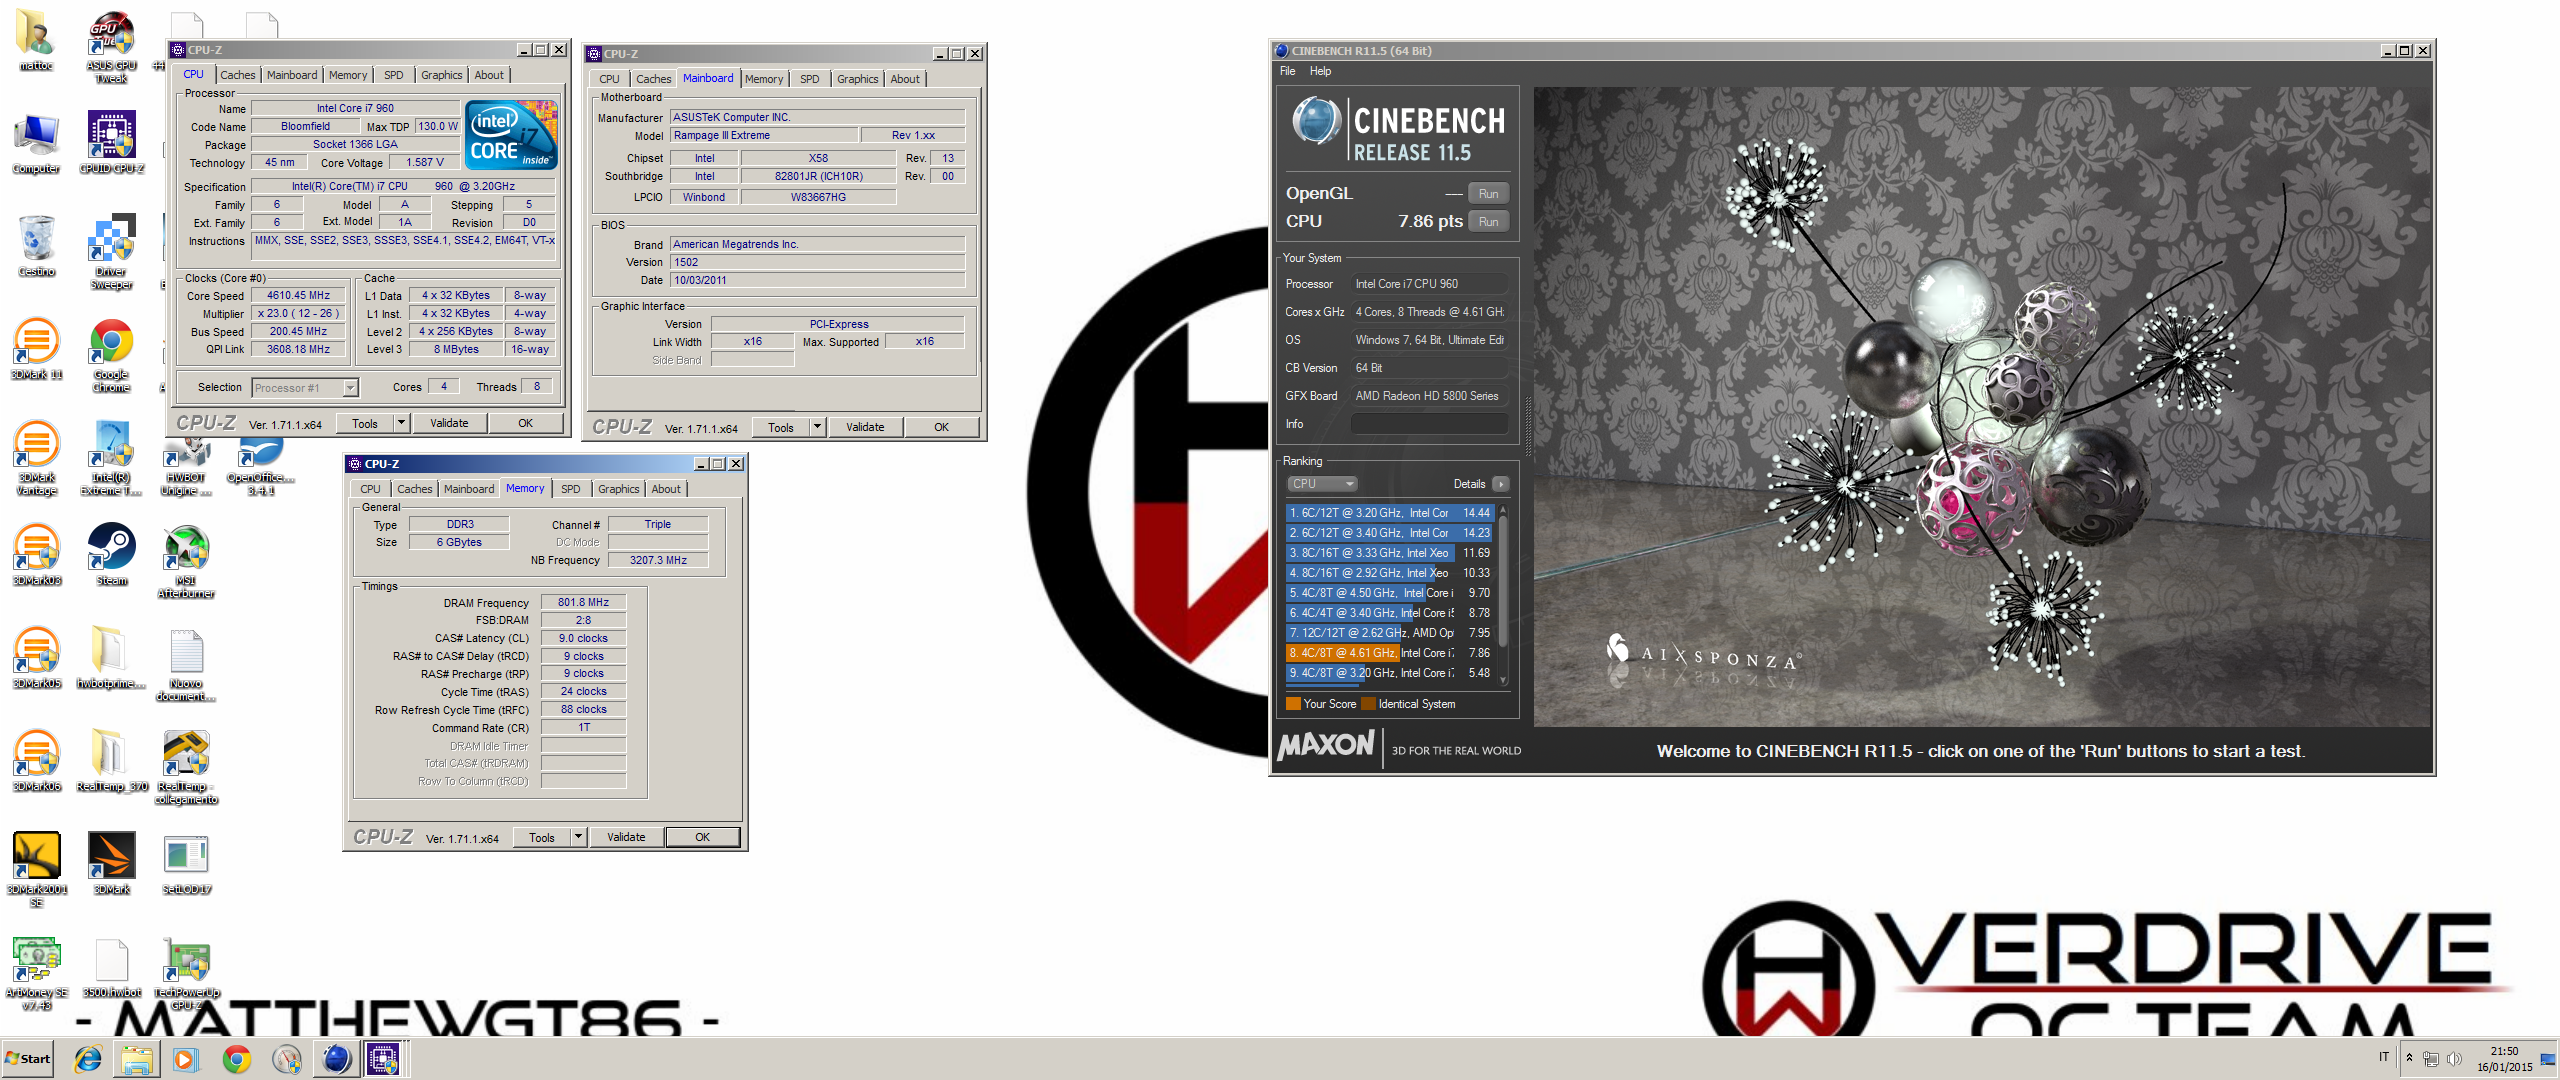
Task: Open Windows Media Player from the taskbar
Action: [x=186, y=1059]
